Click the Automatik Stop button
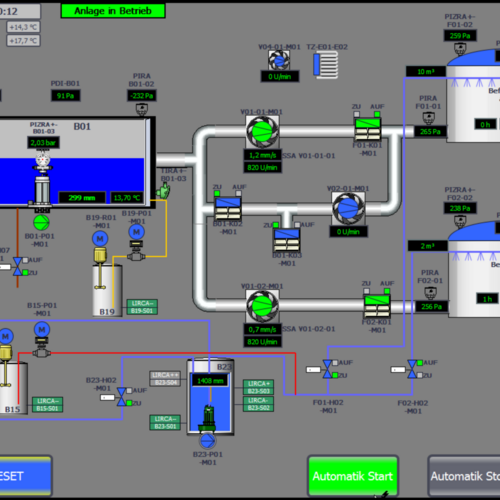The height and width of the screenshot is (500, 500). tap(464, 476)
